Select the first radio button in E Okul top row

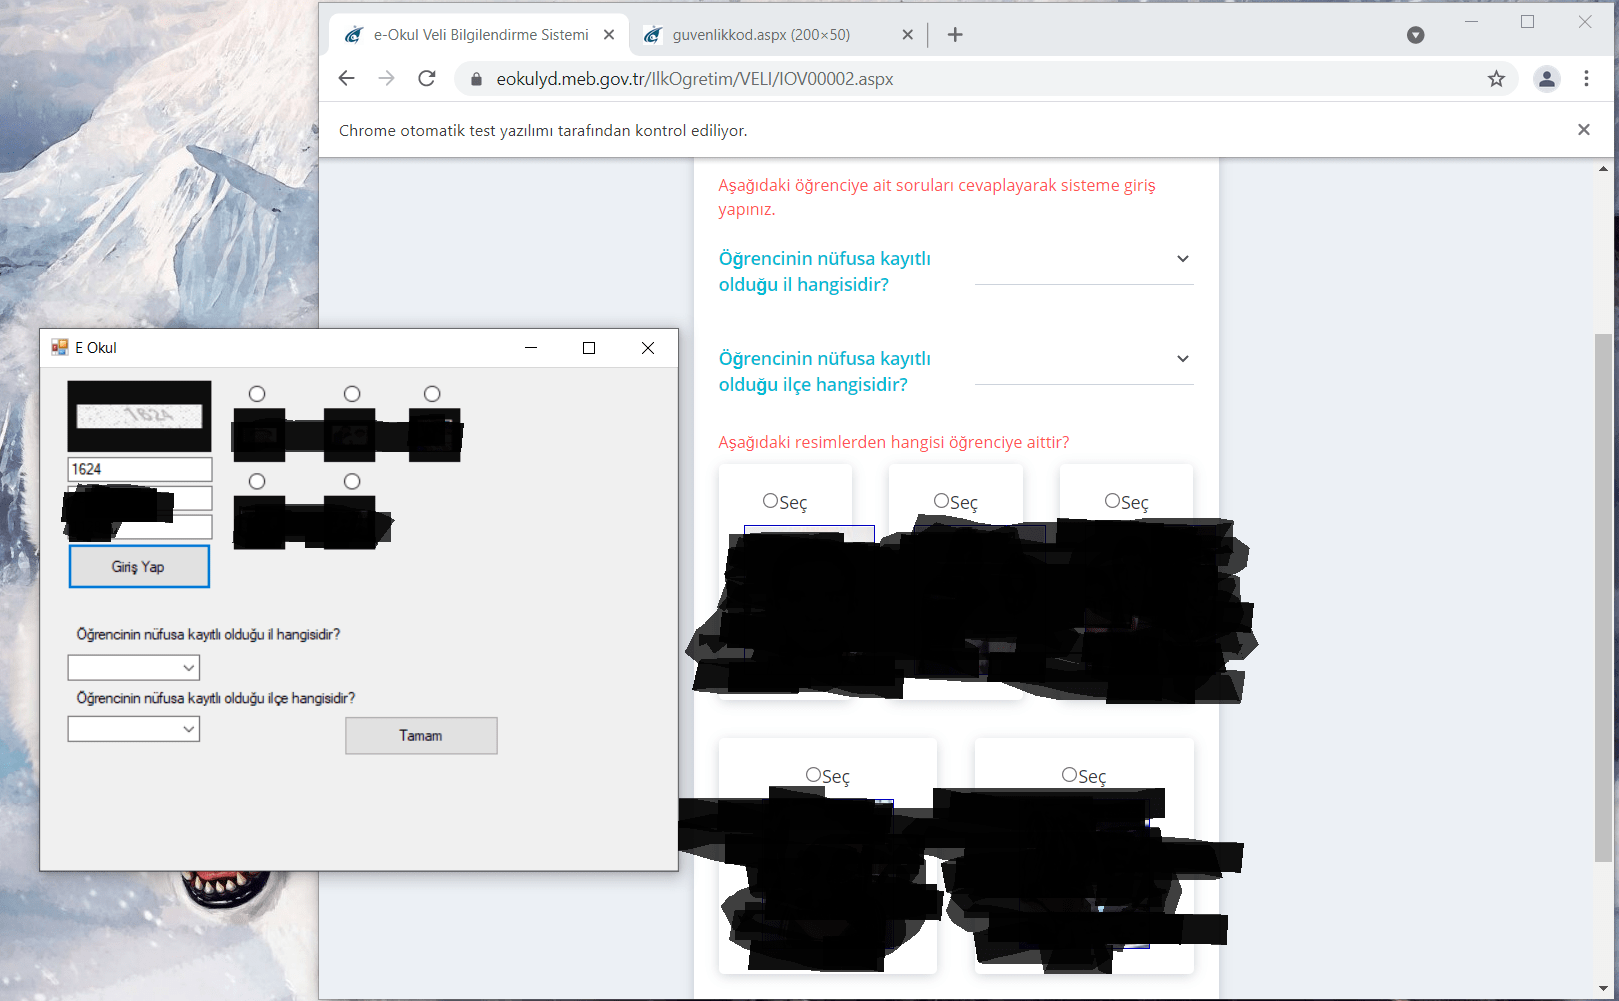coord(257,394)
